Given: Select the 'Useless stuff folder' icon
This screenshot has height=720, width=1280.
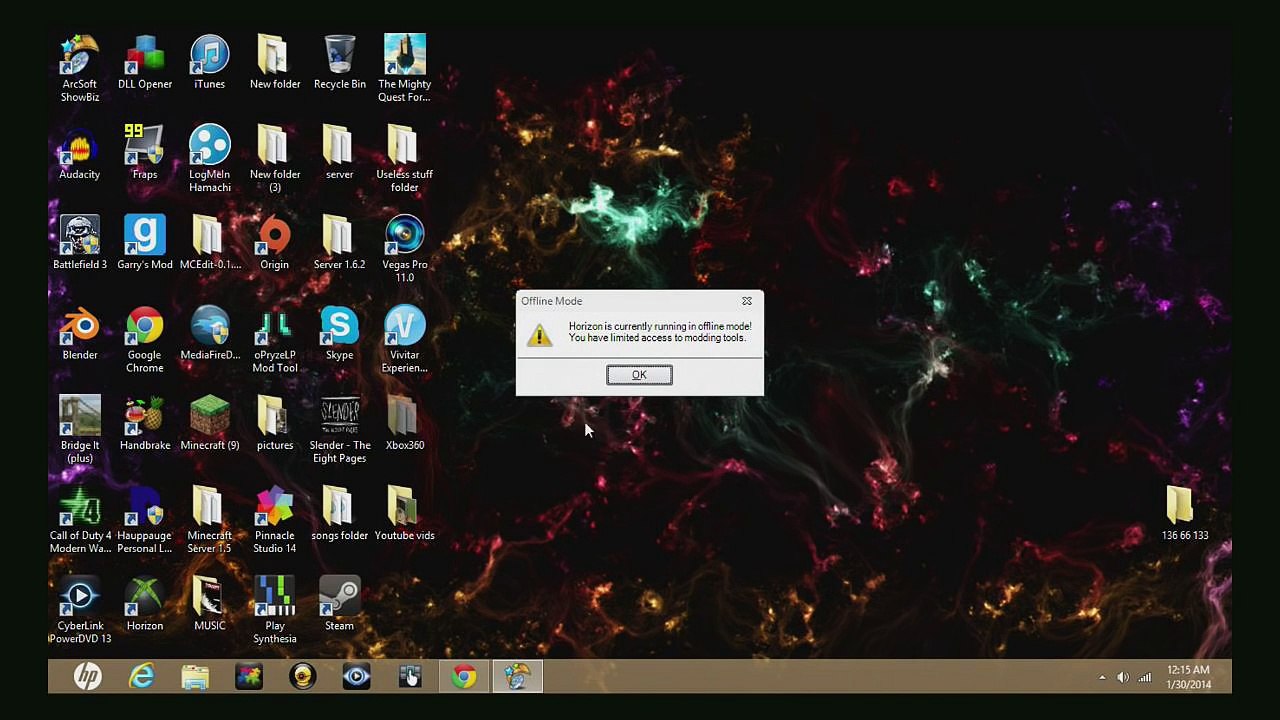Looking at the screenshot, I should [404, 158].
